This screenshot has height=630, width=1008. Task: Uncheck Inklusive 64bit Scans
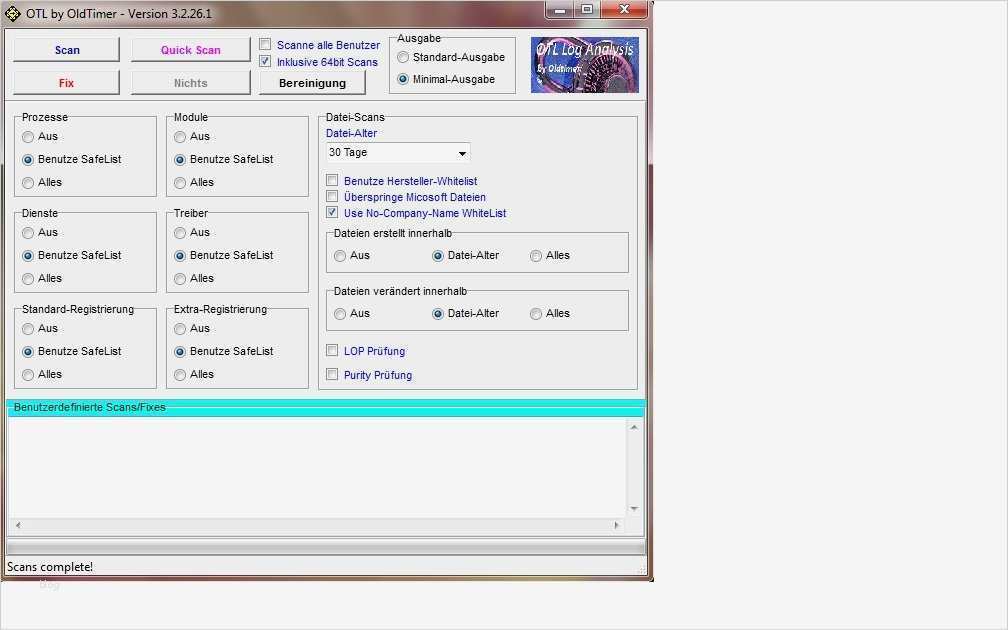click(265, 61)
